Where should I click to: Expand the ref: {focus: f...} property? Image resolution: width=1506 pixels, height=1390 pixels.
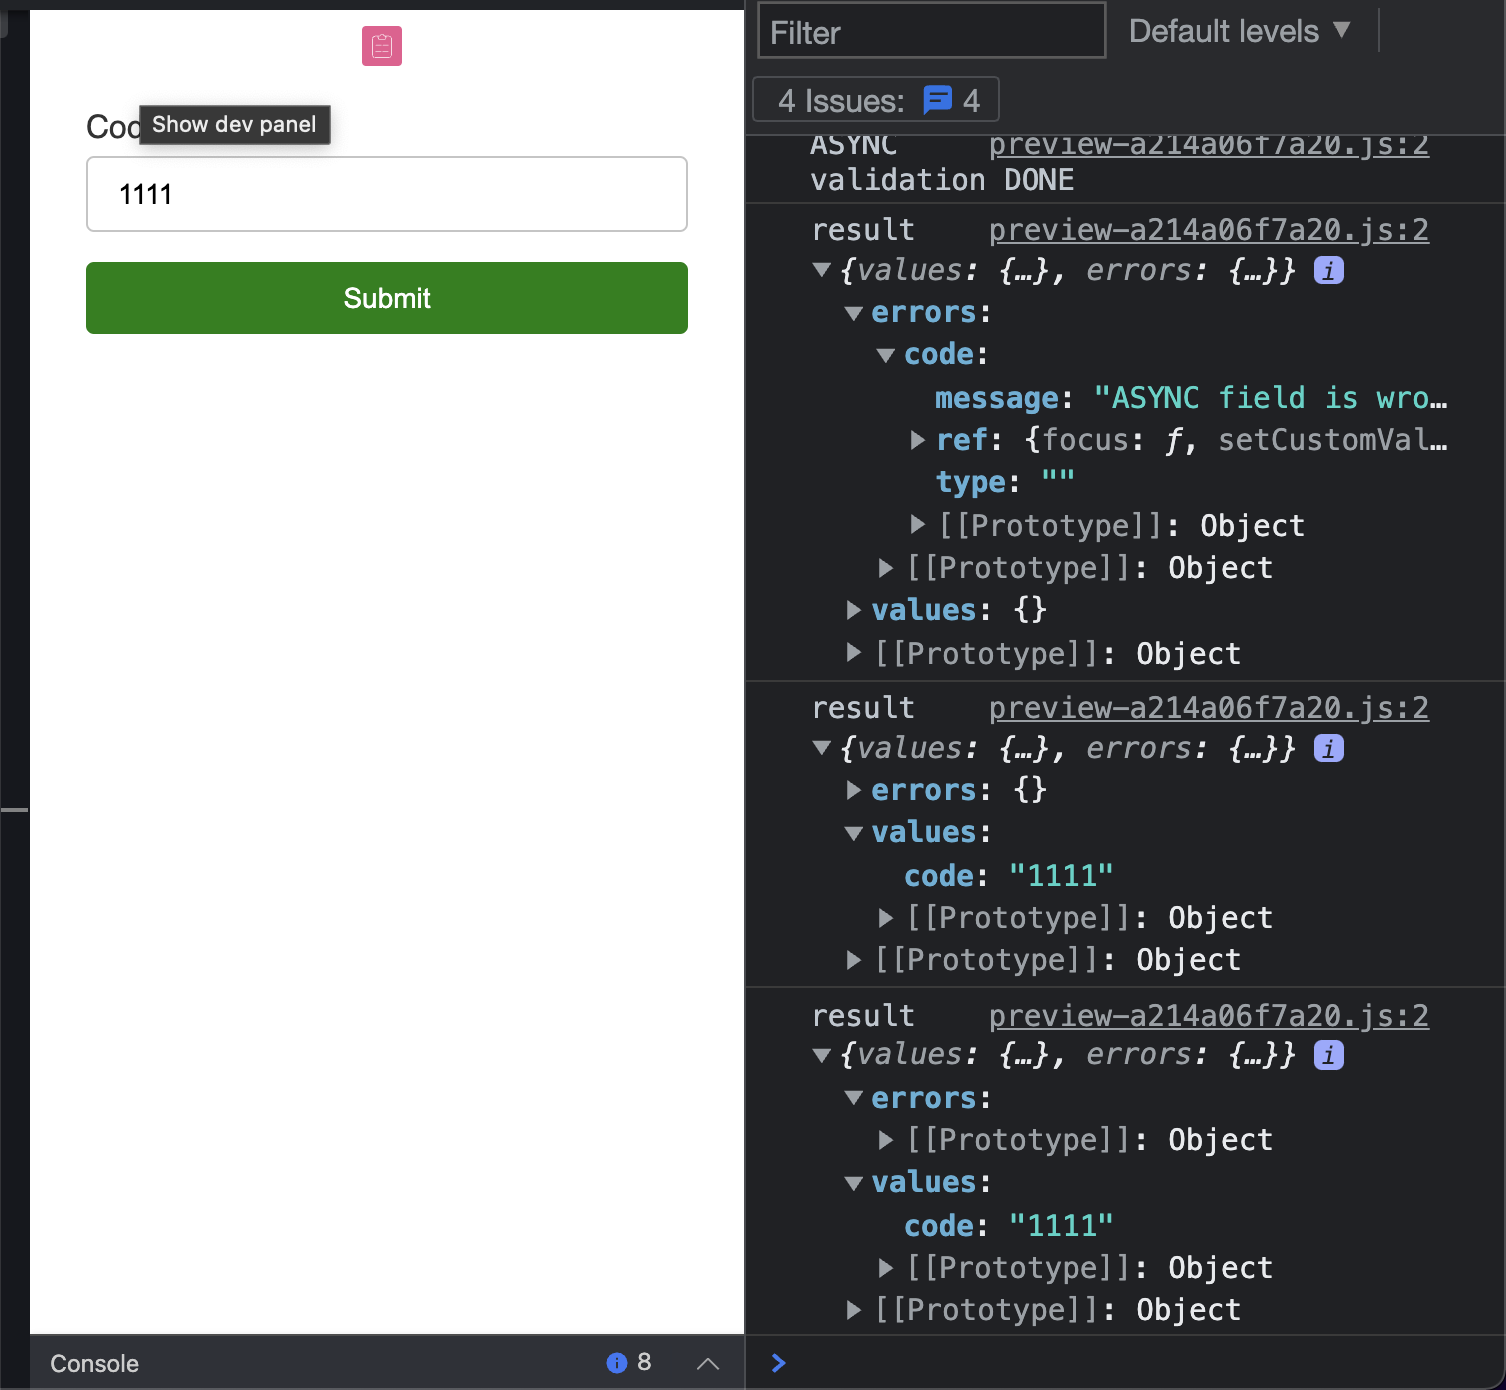point(918,440)
